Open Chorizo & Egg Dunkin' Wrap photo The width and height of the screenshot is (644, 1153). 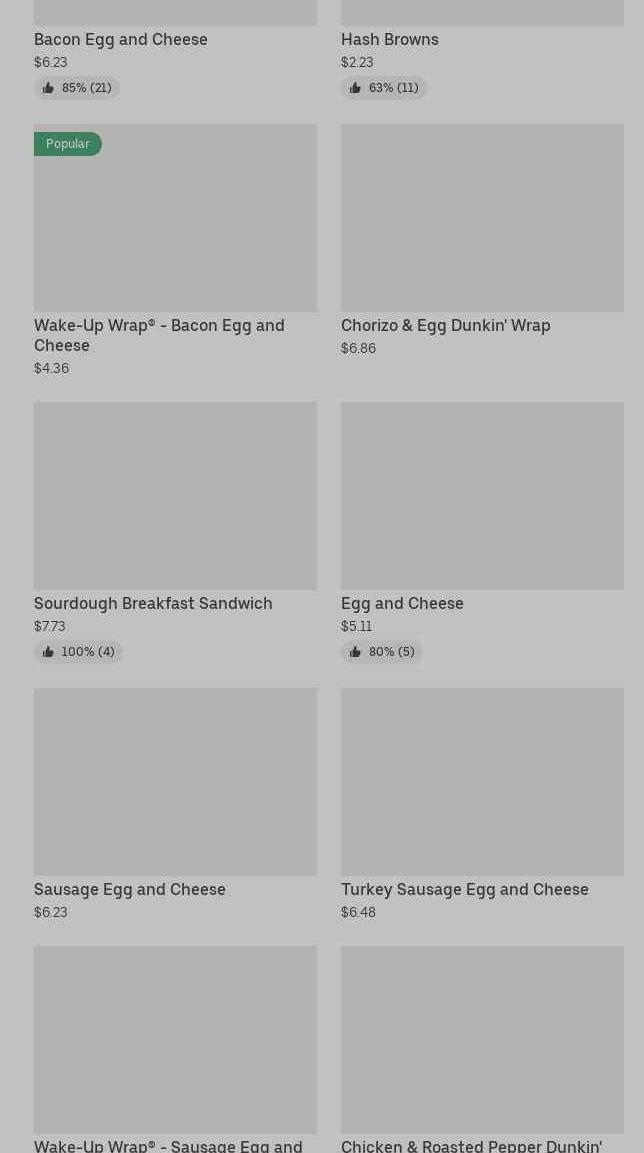click(x=482, y=218)
